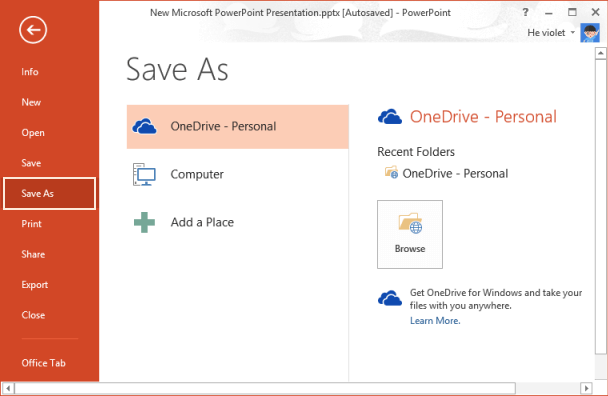This screenshot has width=608, height=396.
Task: Open the Print page
Action: (31, 224)
